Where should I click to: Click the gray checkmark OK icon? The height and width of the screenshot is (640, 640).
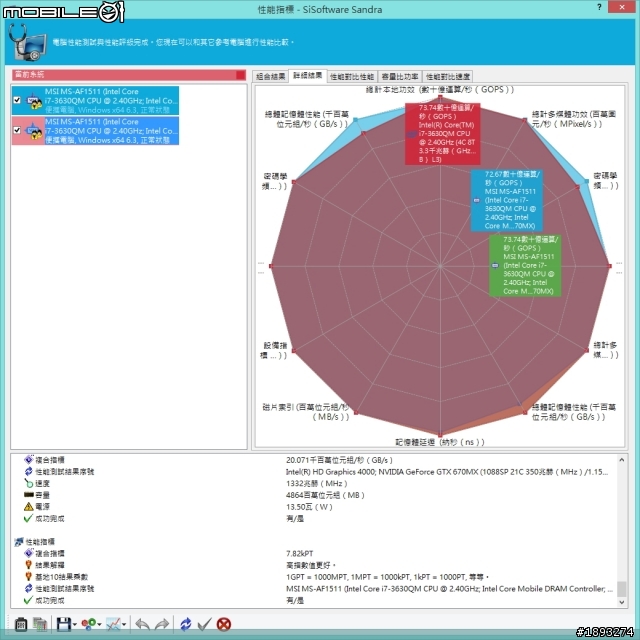pyautogui.click(x=204, y=624)
